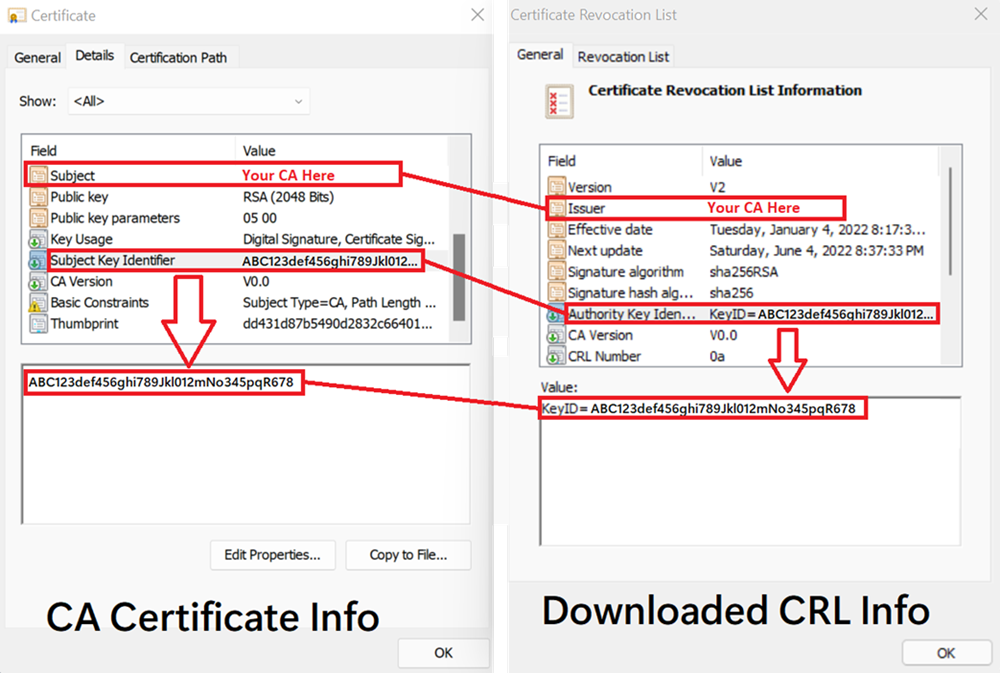
Task: Click the Copy to File button
Action: [x=408, y=555]
